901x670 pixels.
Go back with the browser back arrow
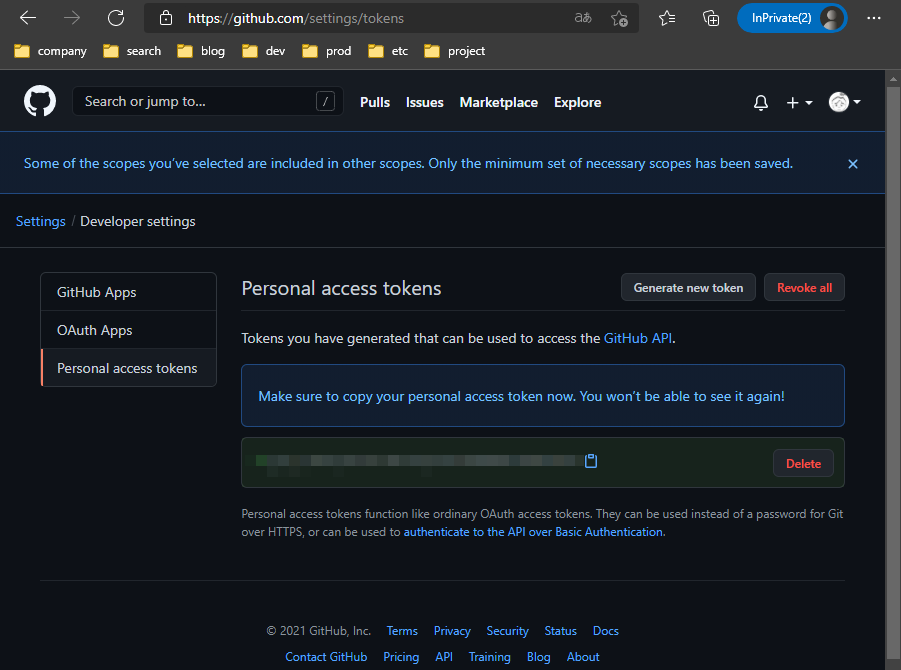(28, 18)
